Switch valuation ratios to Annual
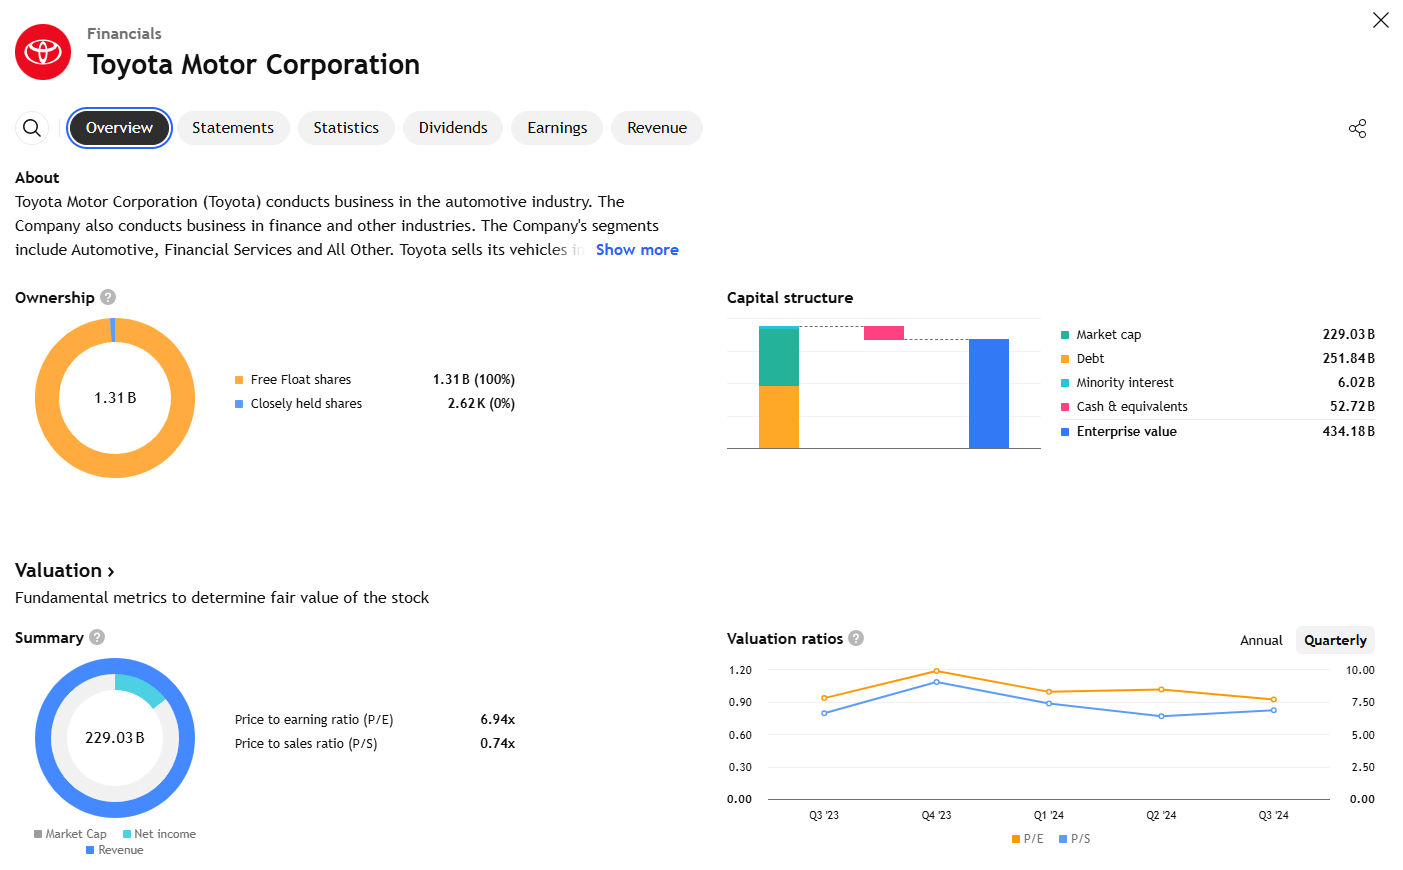This screenshot has width=1403, height=870. [1261, 640]
